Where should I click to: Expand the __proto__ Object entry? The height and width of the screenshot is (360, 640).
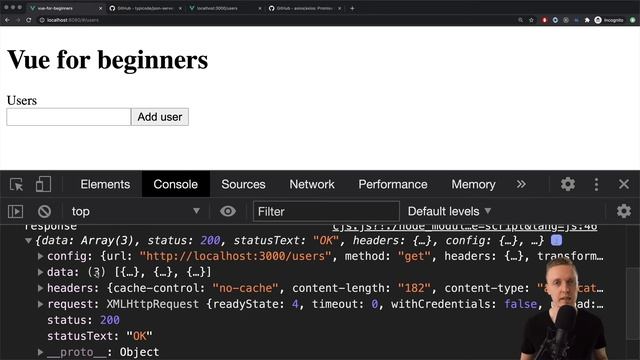point(40,352)
